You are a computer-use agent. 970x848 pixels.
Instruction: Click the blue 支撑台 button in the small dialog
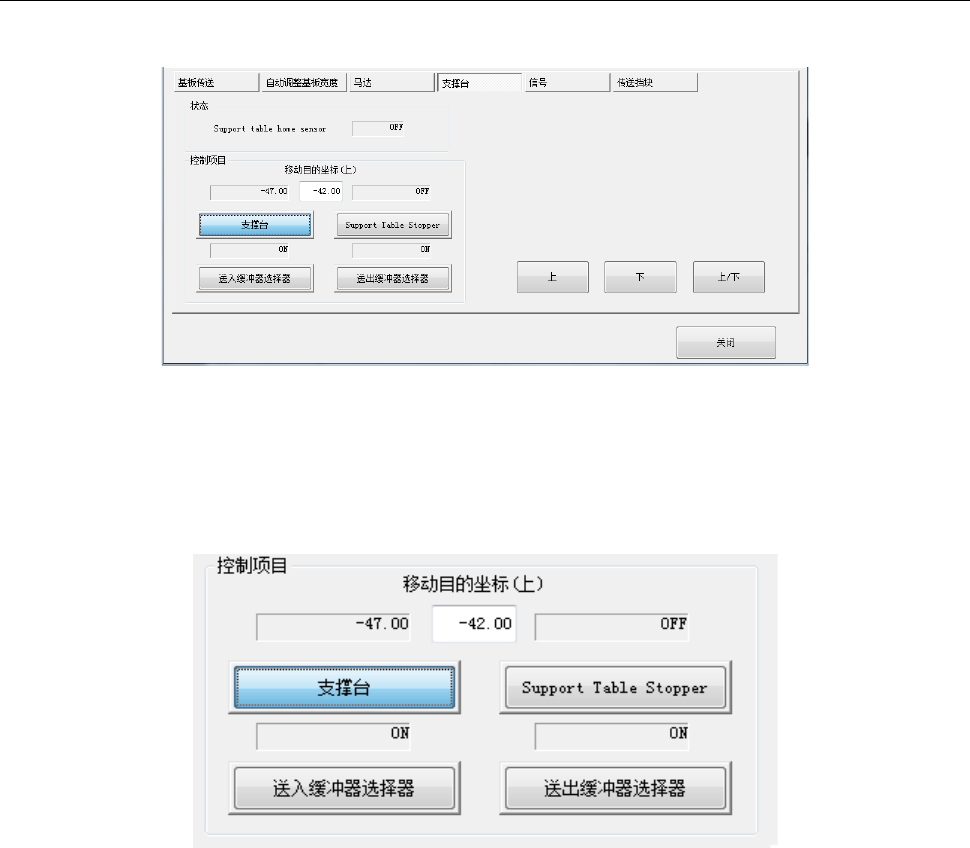(x=255, y=225)
